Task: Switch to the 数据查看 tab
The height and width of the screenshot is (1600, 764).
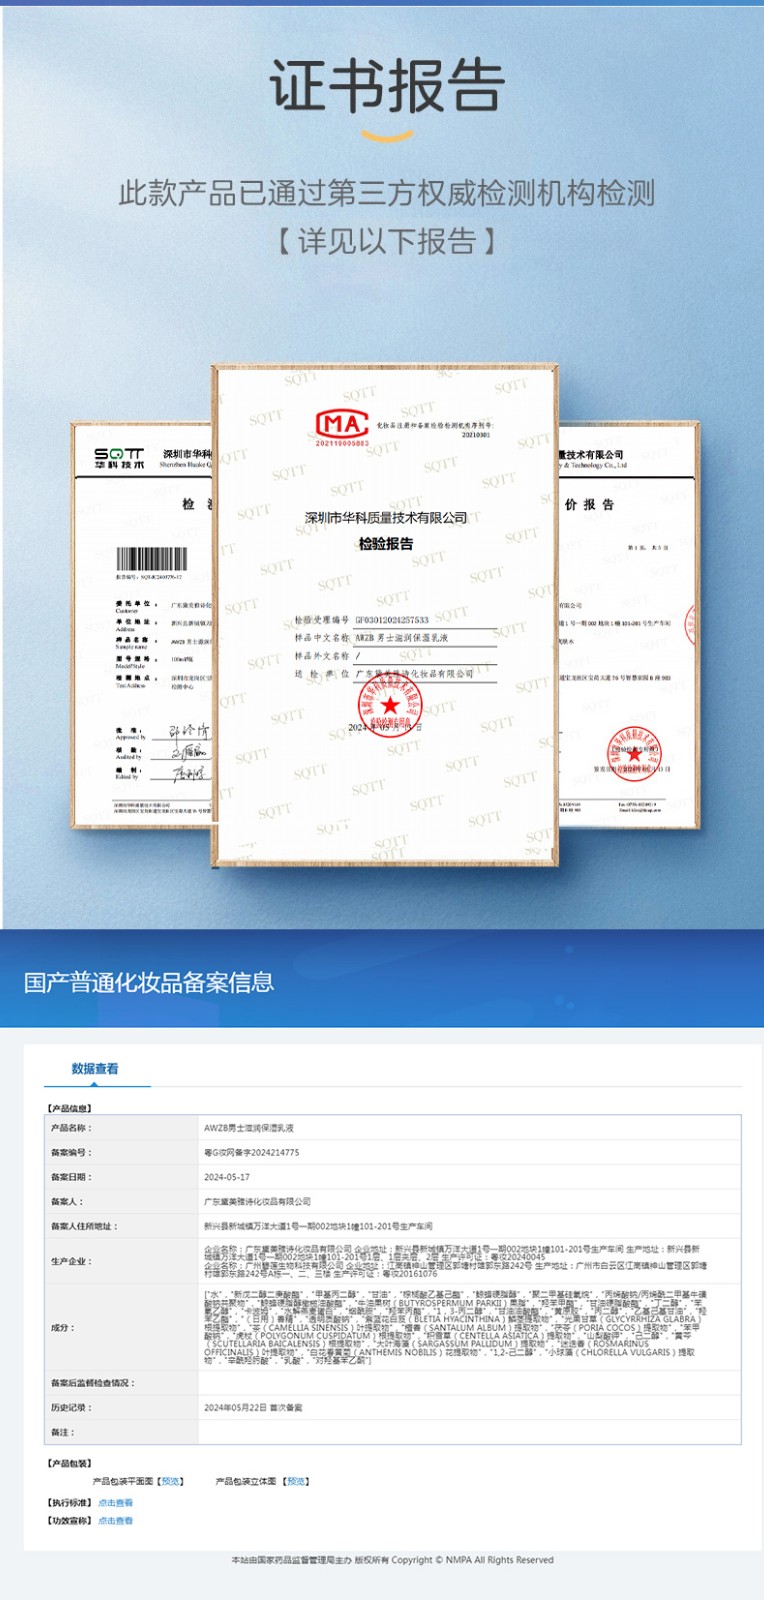Action: (x=95, y=1069)
